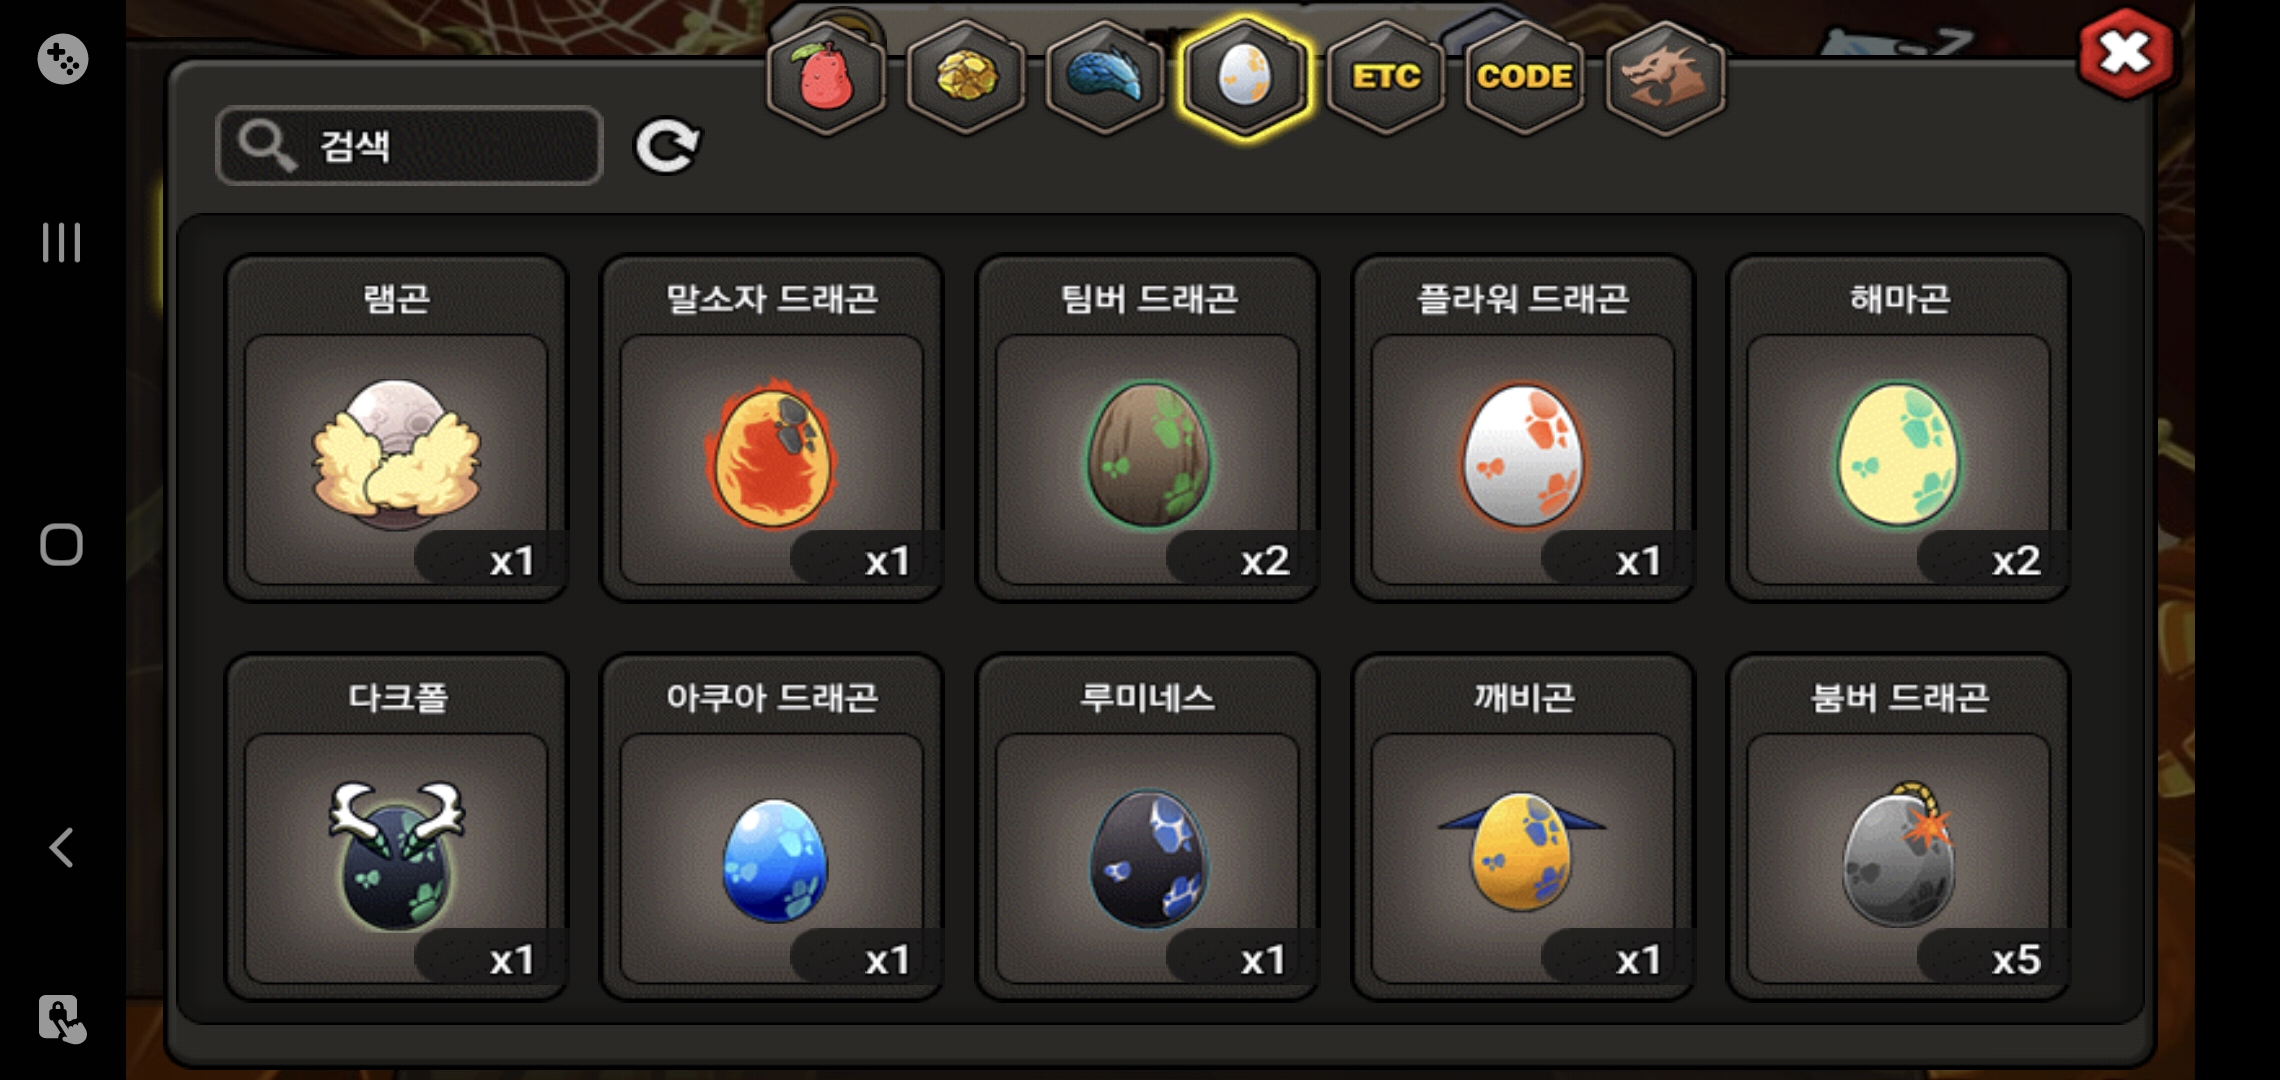2280x1080 pixels.
Task: Open the brown dragon head category tab
Action: click(x=1664, y=77)
